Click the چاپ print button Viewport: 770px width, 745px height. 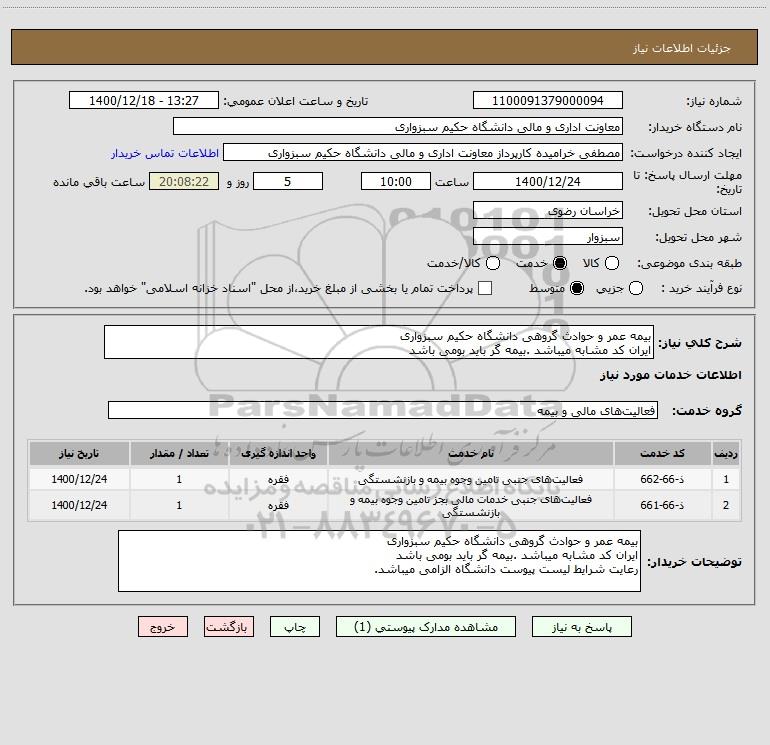[x=295, y=627]
